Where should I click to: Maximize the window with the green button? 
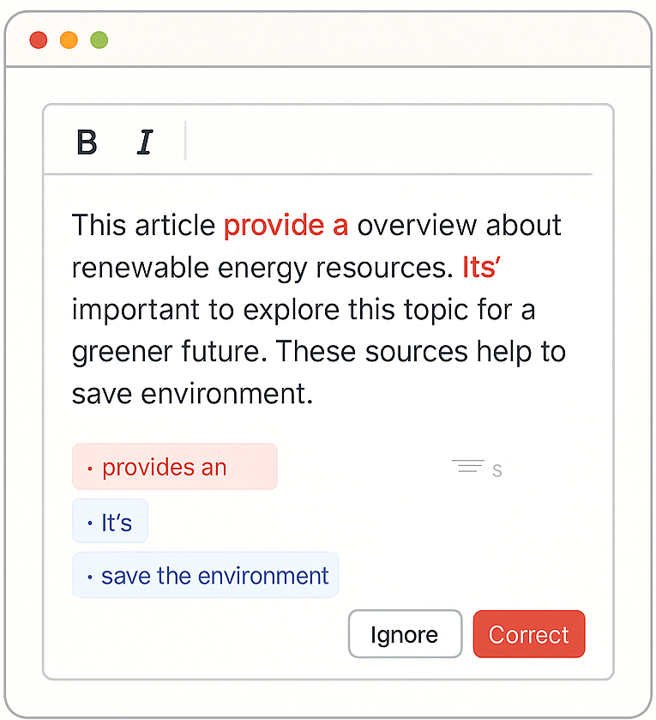coord(99,40)
